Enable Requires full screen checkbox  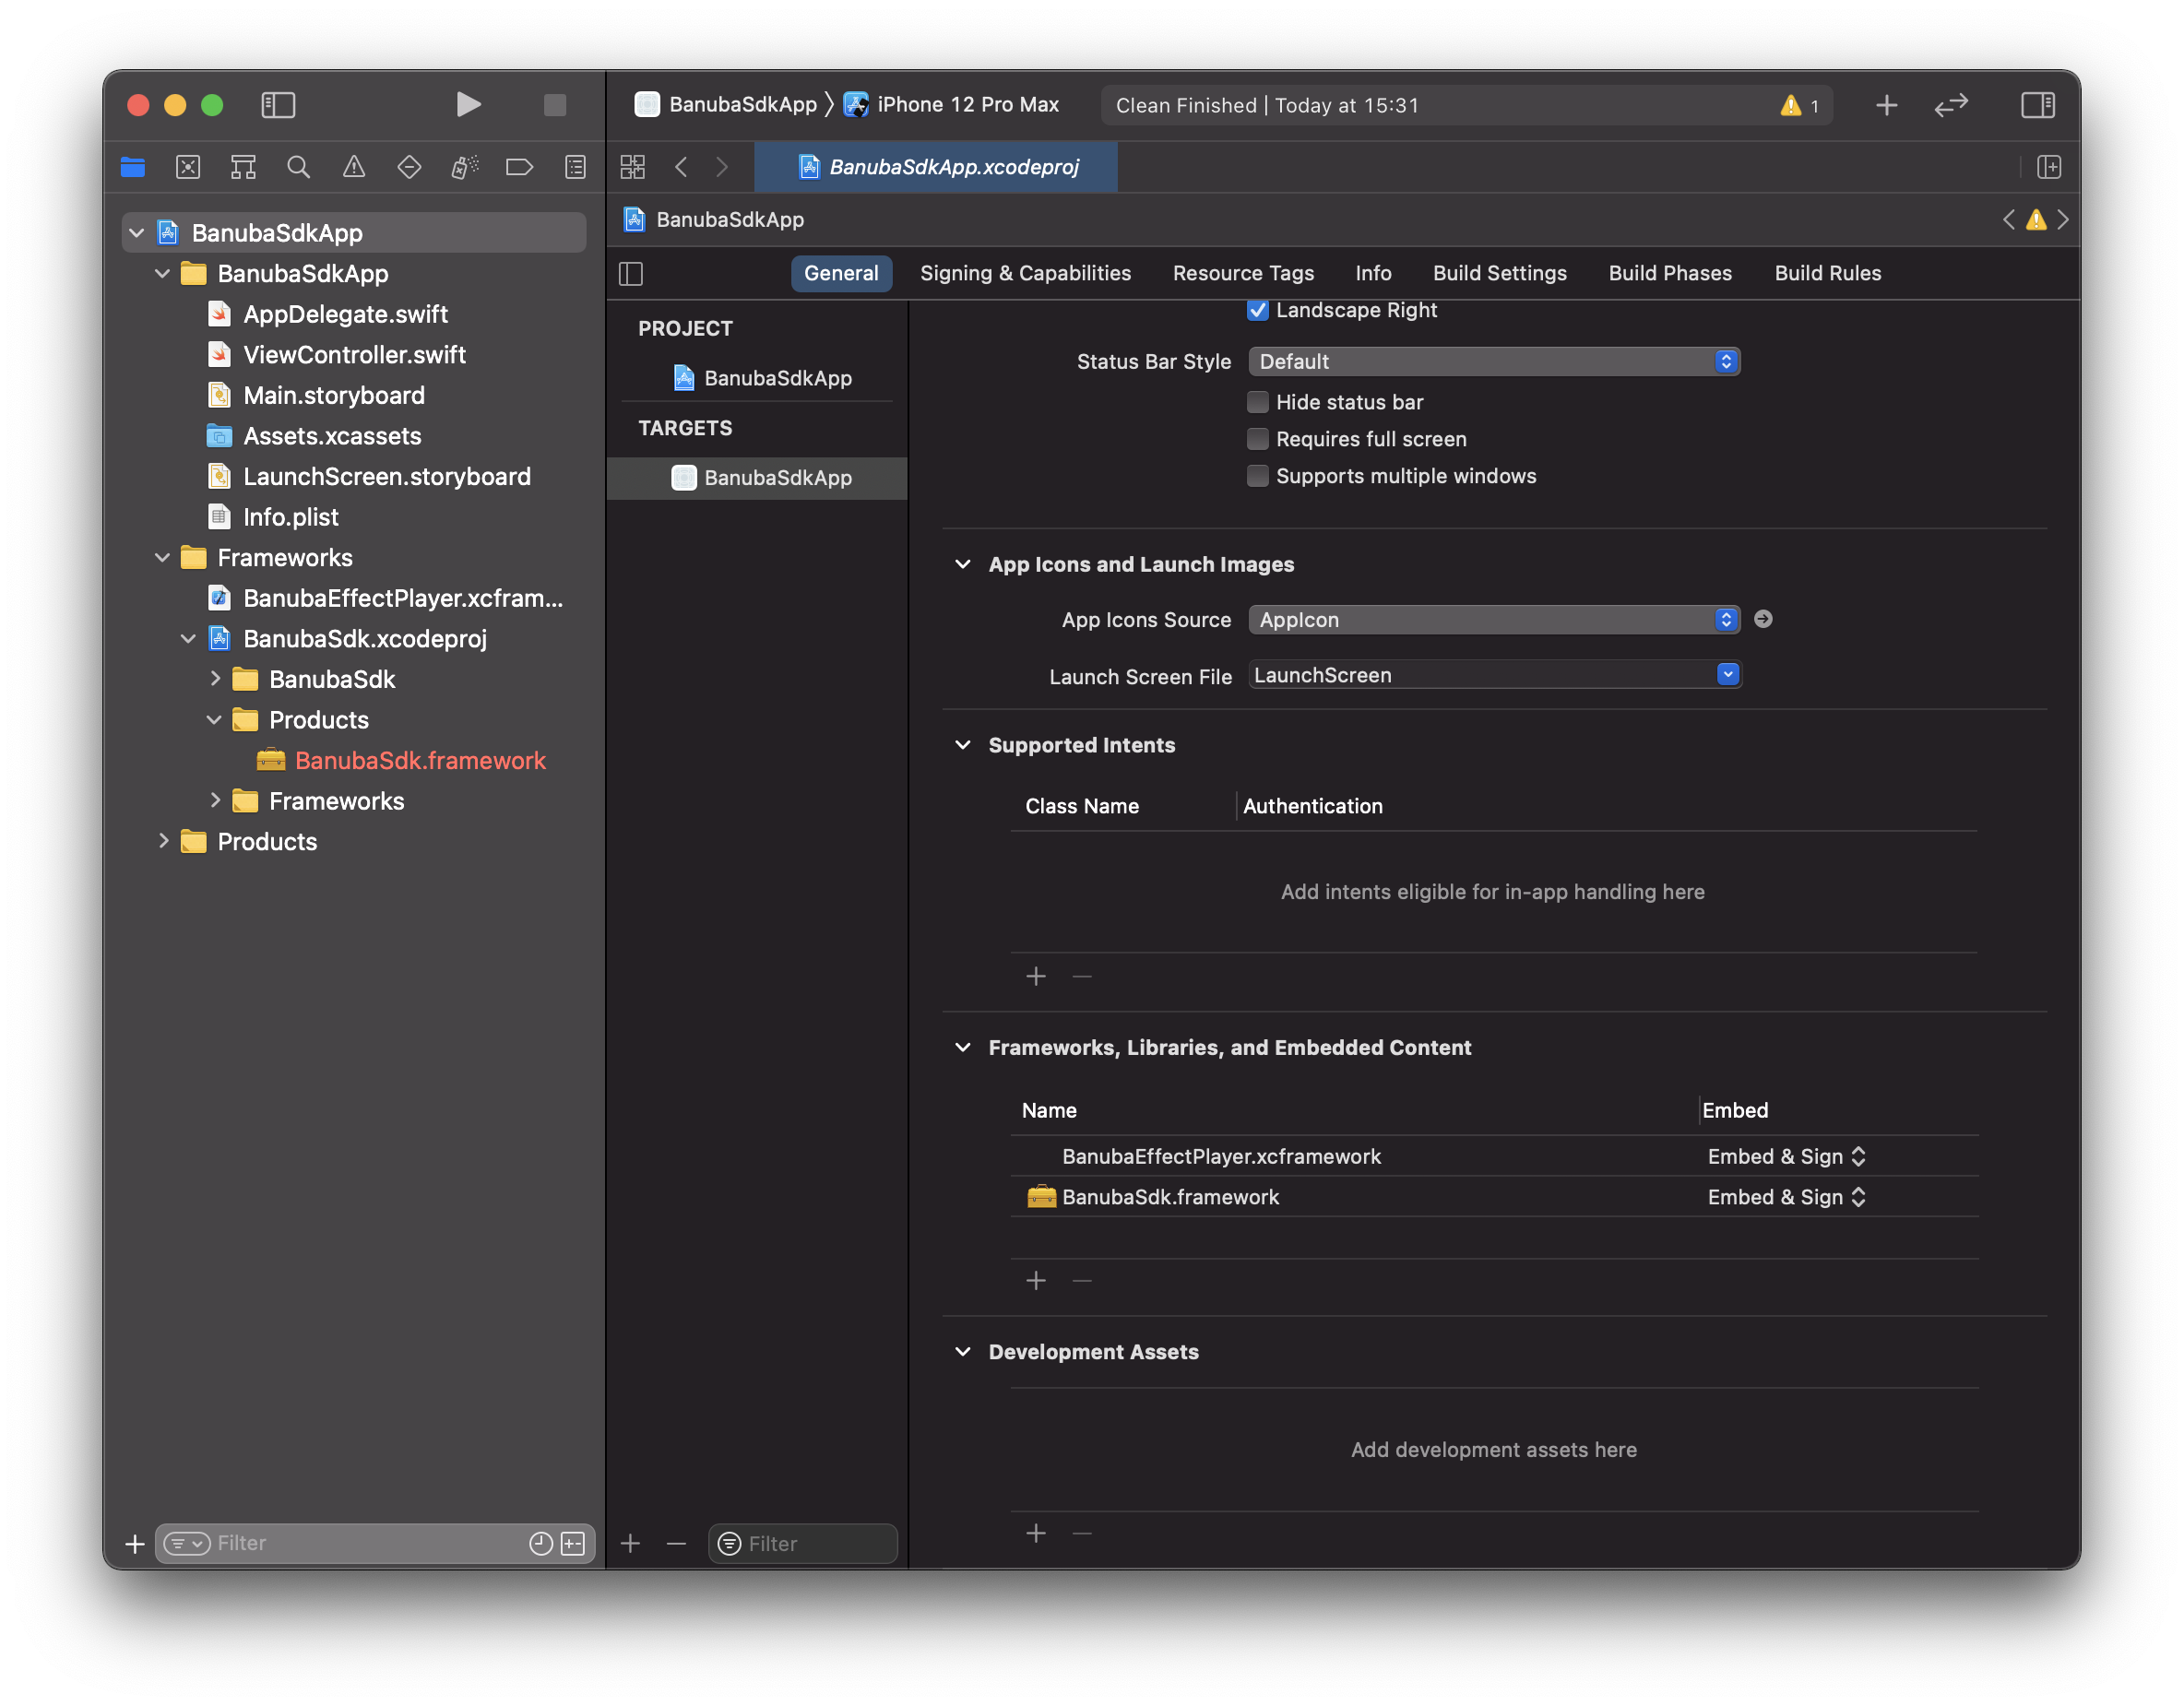click(1257, 439)
